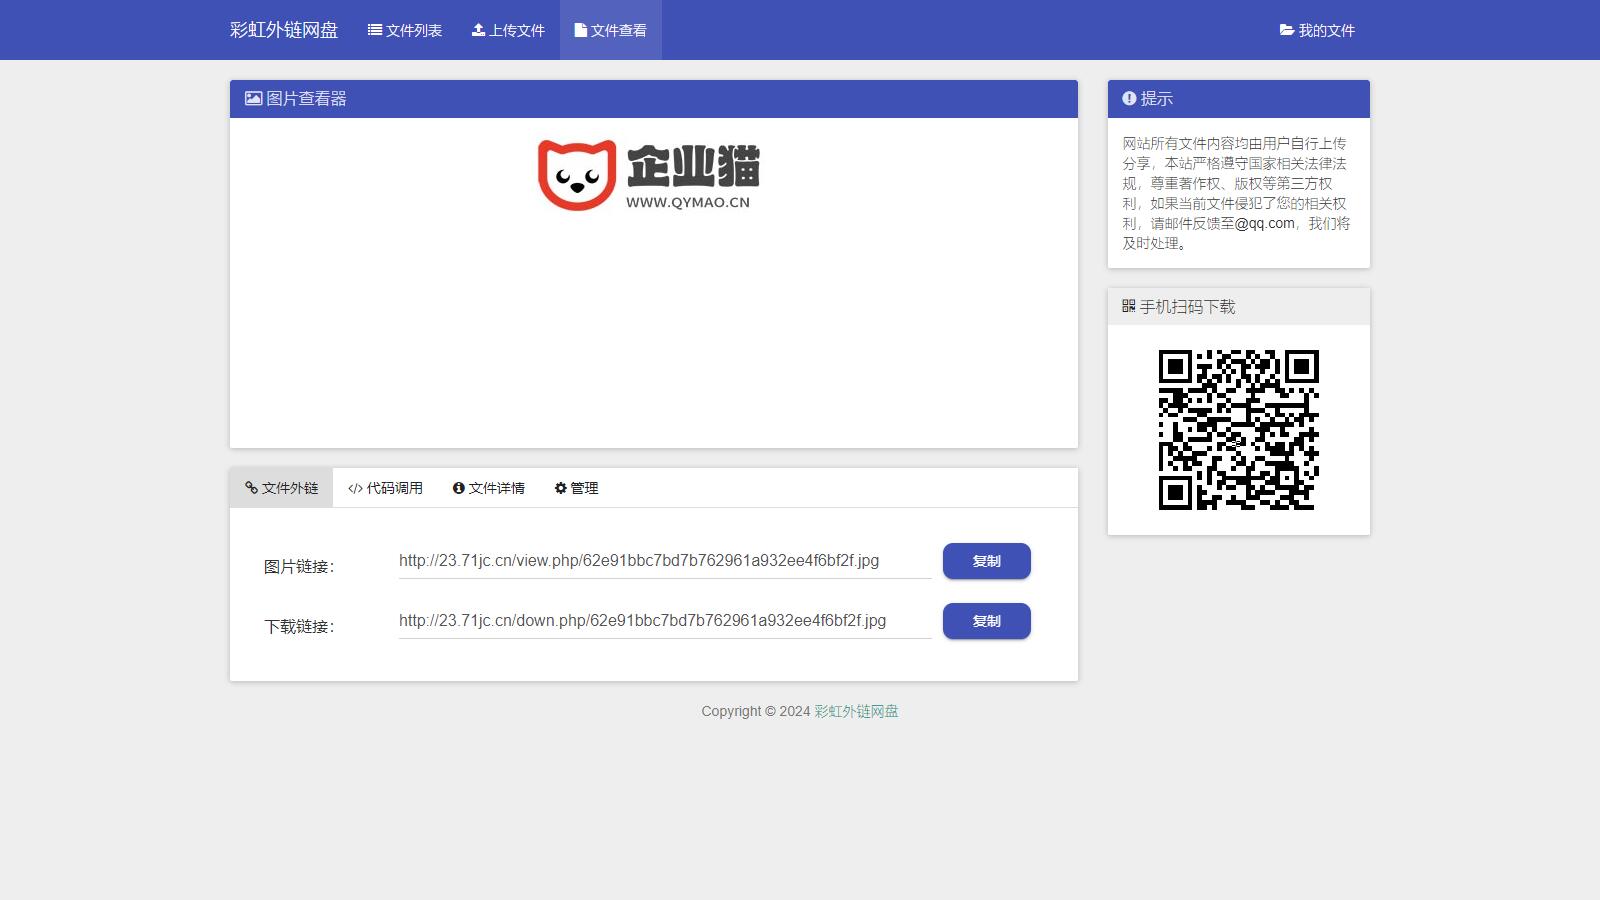Click the 图片链接 URL input field
Screen dimensions: 1600x900
coord(664,561)
